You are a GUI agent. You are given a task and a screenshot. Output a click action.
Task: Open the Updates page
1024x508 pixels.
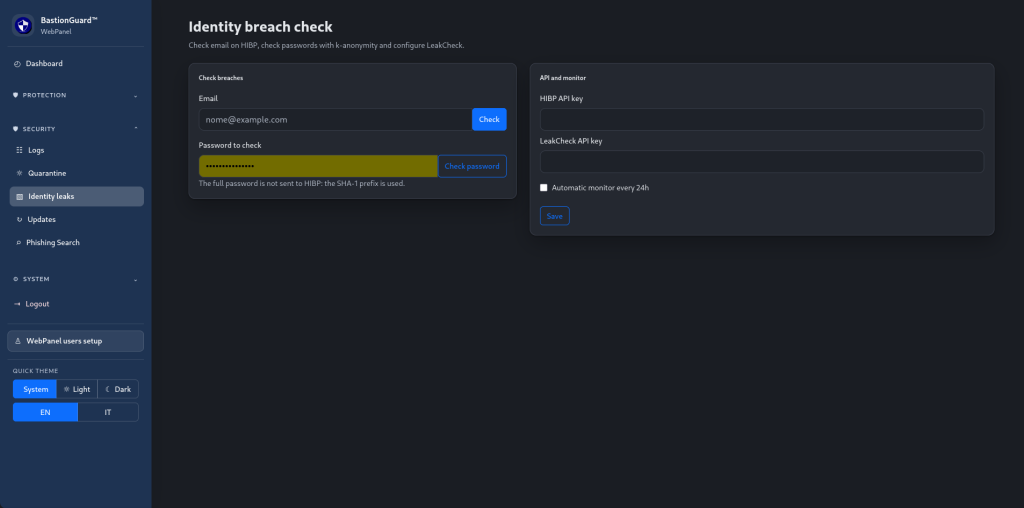coord(76,220)
